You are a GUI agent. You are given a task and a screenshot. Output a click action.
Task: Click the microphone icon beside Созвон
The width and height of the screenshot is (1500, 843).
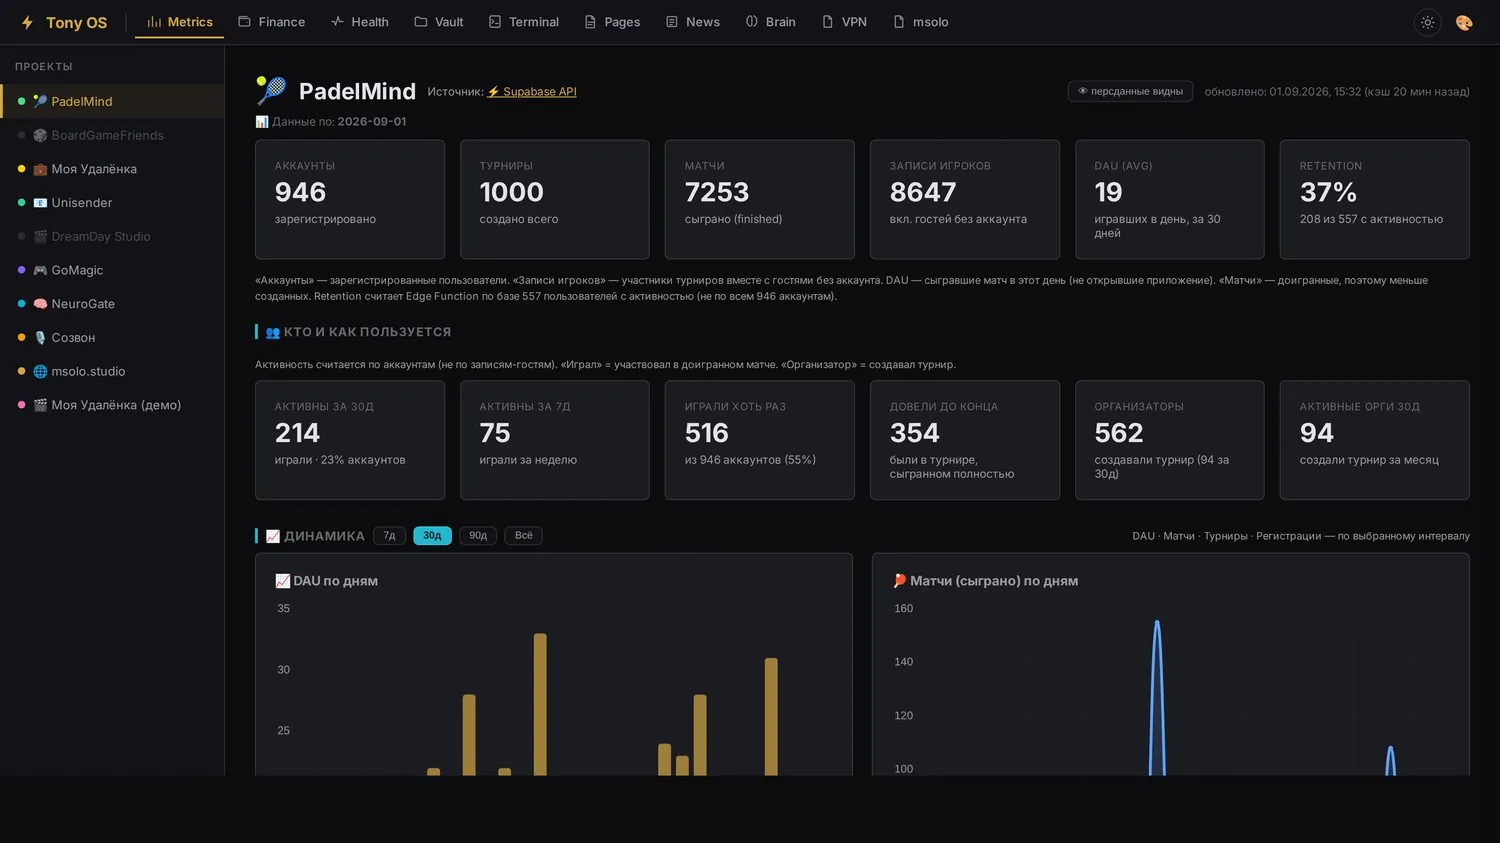40,338
